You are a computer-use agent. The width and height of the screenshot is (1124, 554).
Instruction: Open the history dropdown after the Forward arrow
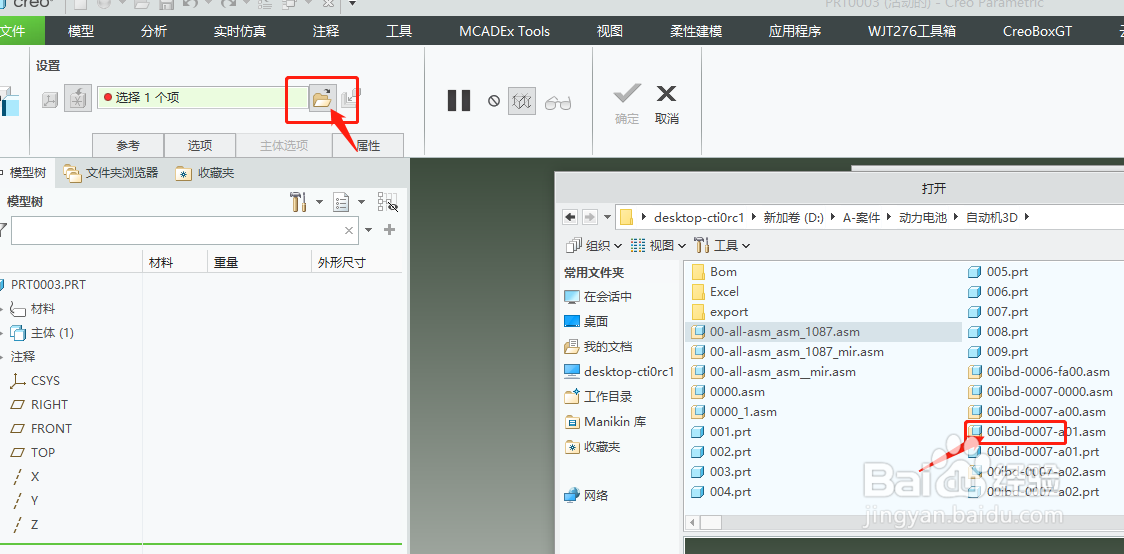(606, 216)
